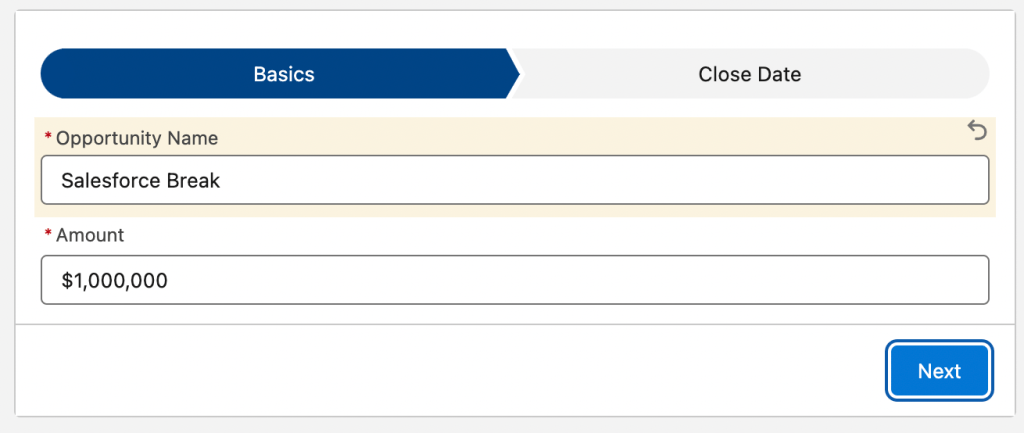1024x433 pixels.
Task: Advance the flow using the blue Next button
Action: click(939, 370)
